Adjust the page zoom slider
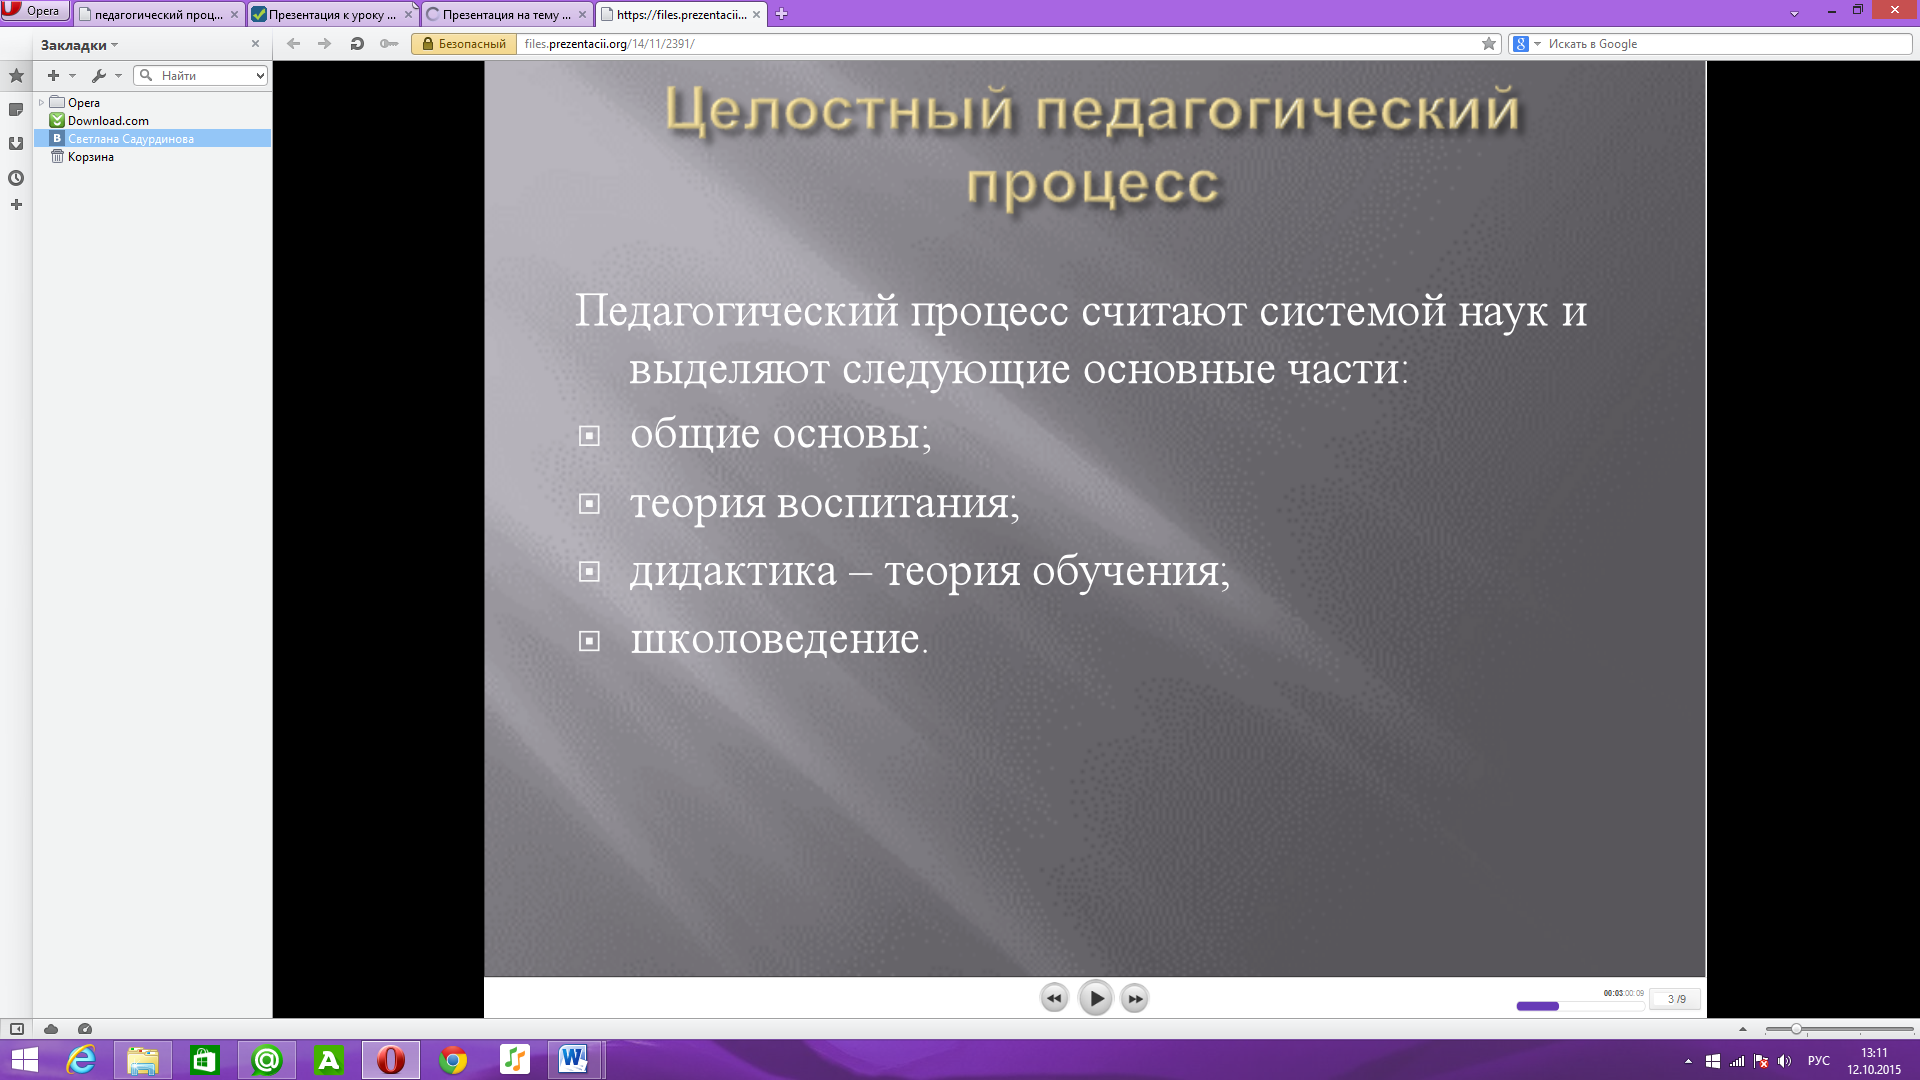This screenshot has height=1080, width=1920. click(x=1796, y=1029)
